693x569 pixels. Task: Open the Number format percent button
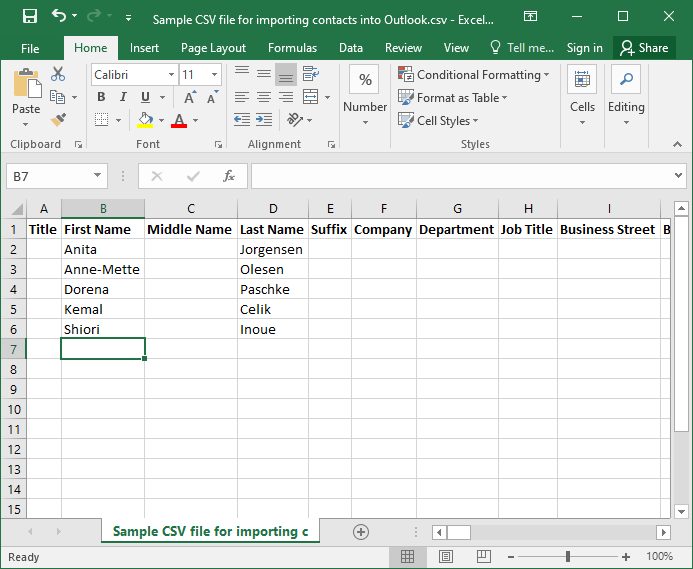(x=365, y=80)
